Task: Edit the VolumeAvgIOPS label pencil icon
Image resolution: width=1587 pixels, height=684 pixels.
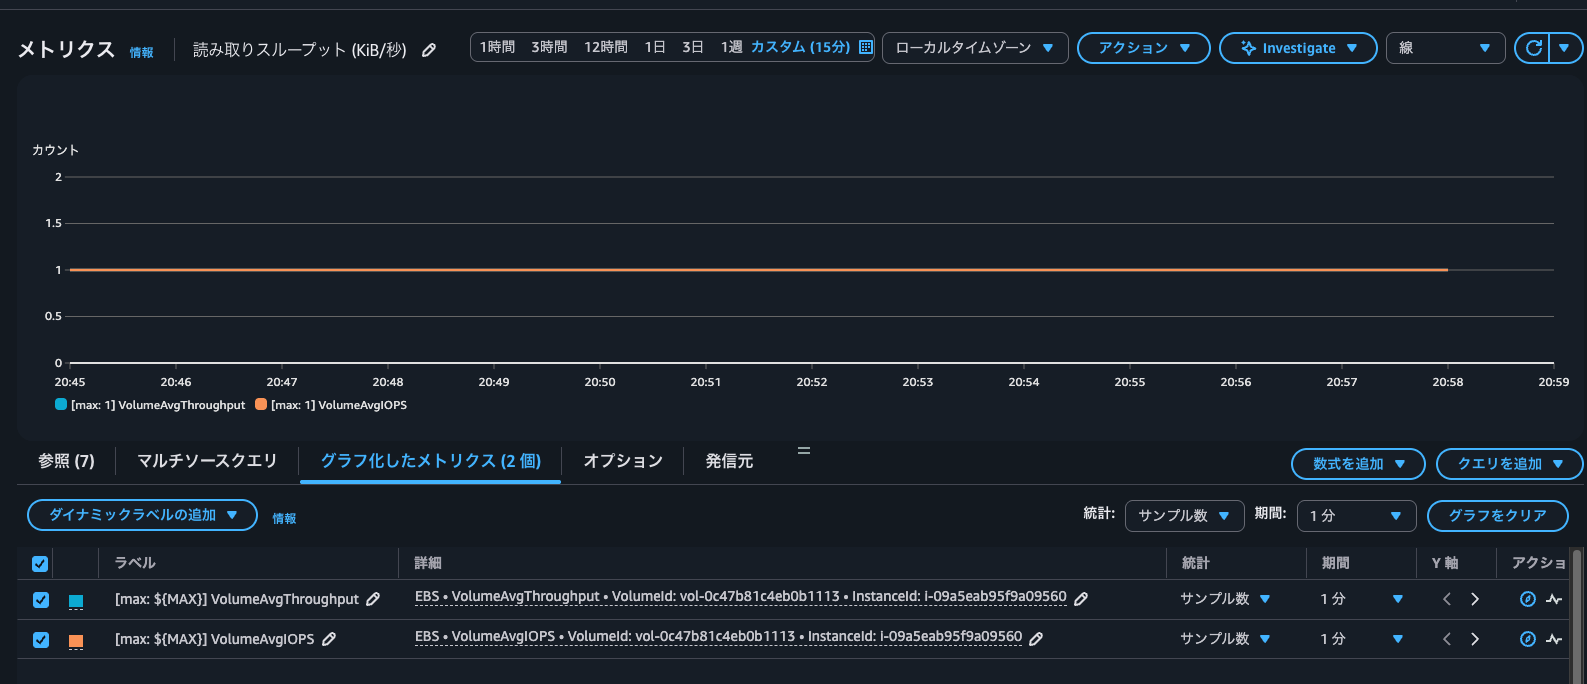Action: [329, 639]
